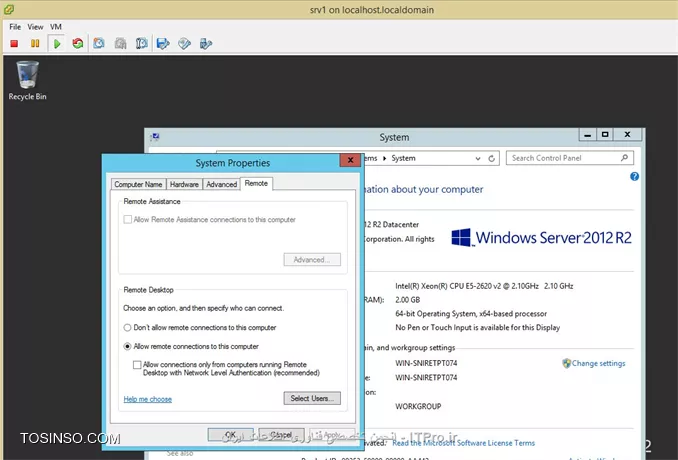The height and width of the screenshot is (460, 678).
Task: Click the floppy disk connect icon
Action: [x=163, y=44]
